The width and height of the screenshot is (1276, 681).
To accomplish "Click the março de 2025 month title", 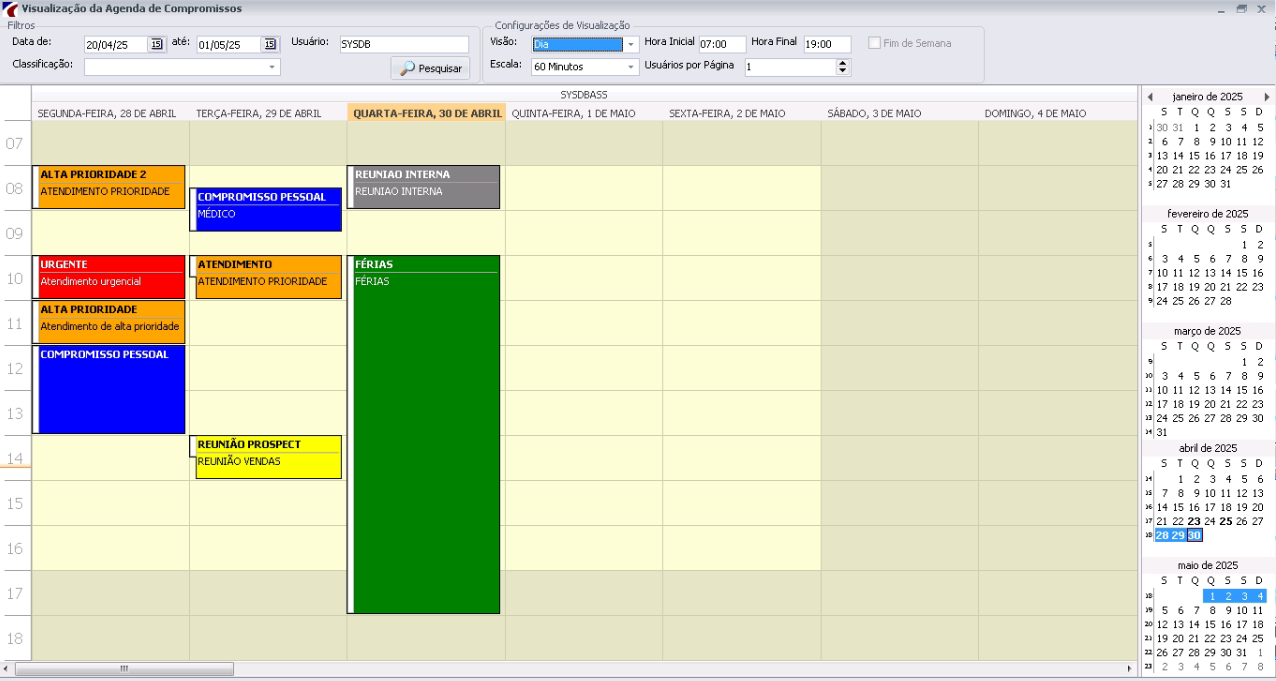I will click(1208, 331).
